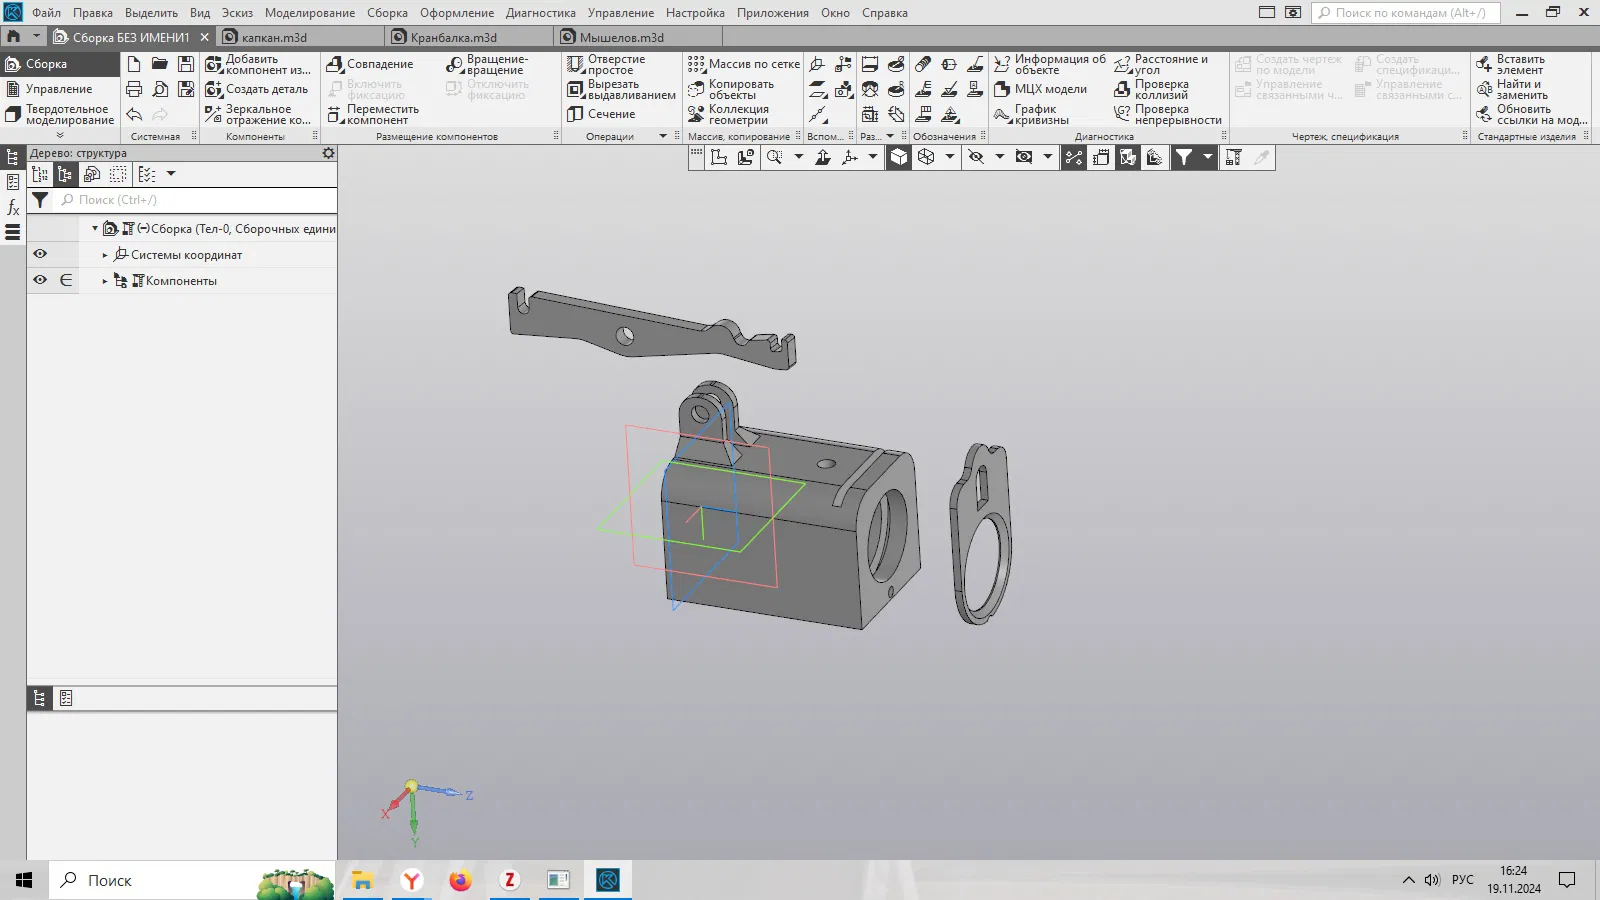This screenshot has height=900, width=1600.
Task: Close the Сборка БЕЗ ИМЕНИ1 tab
Action: click(205, 37)
